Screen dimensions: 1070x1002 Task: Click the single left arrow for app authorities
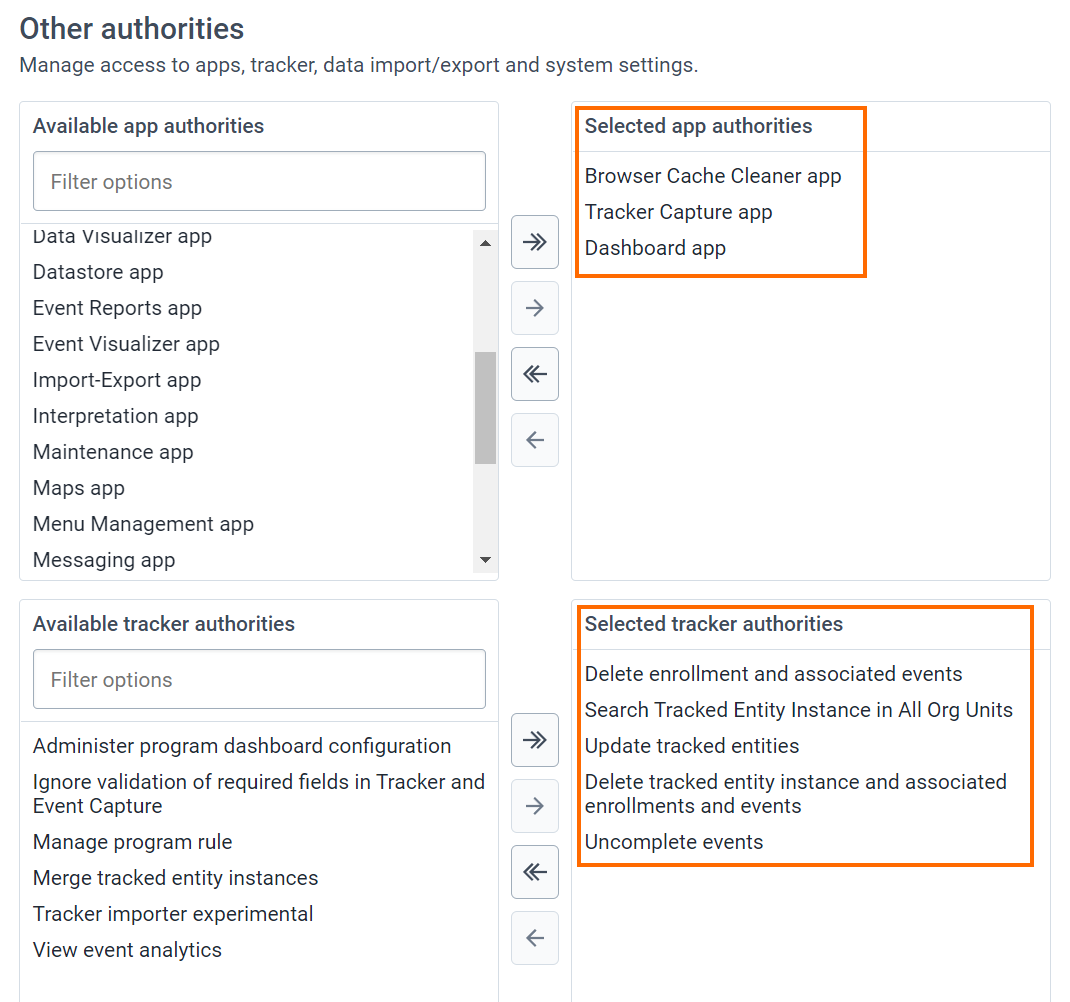click(535, 440)
